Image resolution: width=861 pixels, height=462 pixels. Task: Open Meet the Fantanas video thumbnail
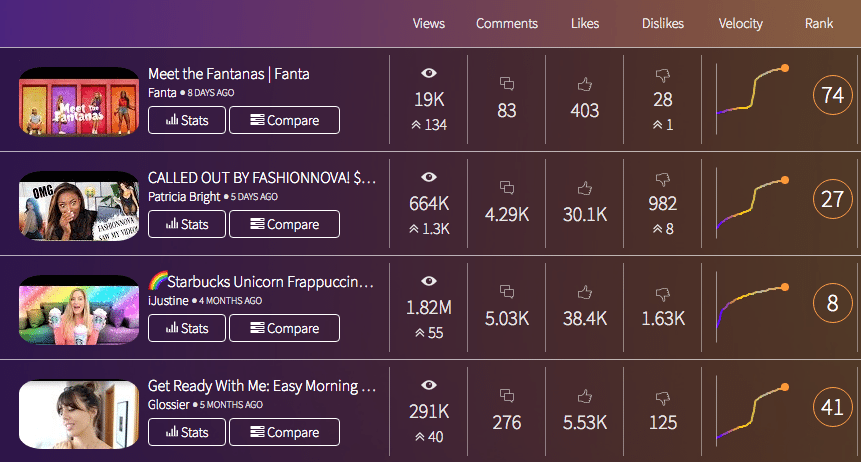pyautogui.click(x=79, y=101)
